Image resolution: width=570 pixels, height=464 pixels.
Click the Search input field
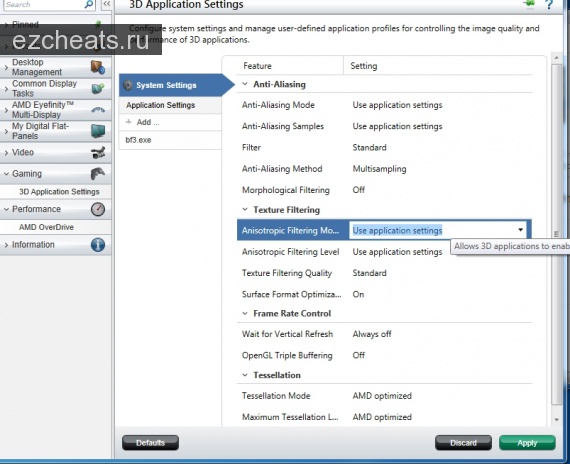44,4
